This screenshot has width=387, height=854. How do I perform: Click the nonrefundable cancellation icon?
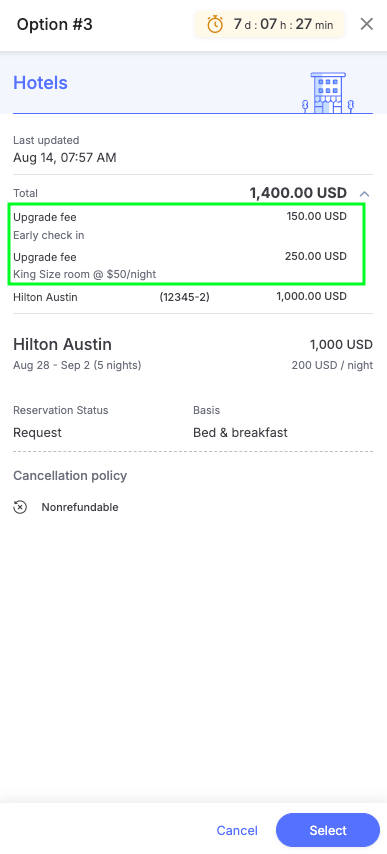pyautogui.click(x=20, y=507)
